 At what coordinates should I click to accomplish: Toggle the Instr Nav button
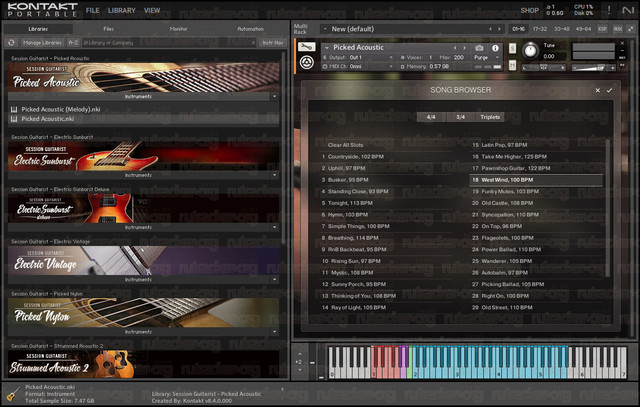tap(273, 42)
